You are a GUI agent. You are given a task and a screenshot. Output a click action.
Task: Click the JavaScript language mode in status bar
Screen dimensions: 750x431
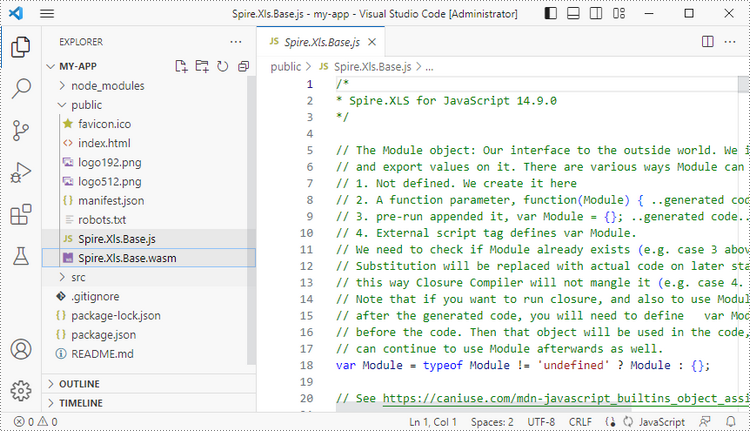tap(662, 422)
